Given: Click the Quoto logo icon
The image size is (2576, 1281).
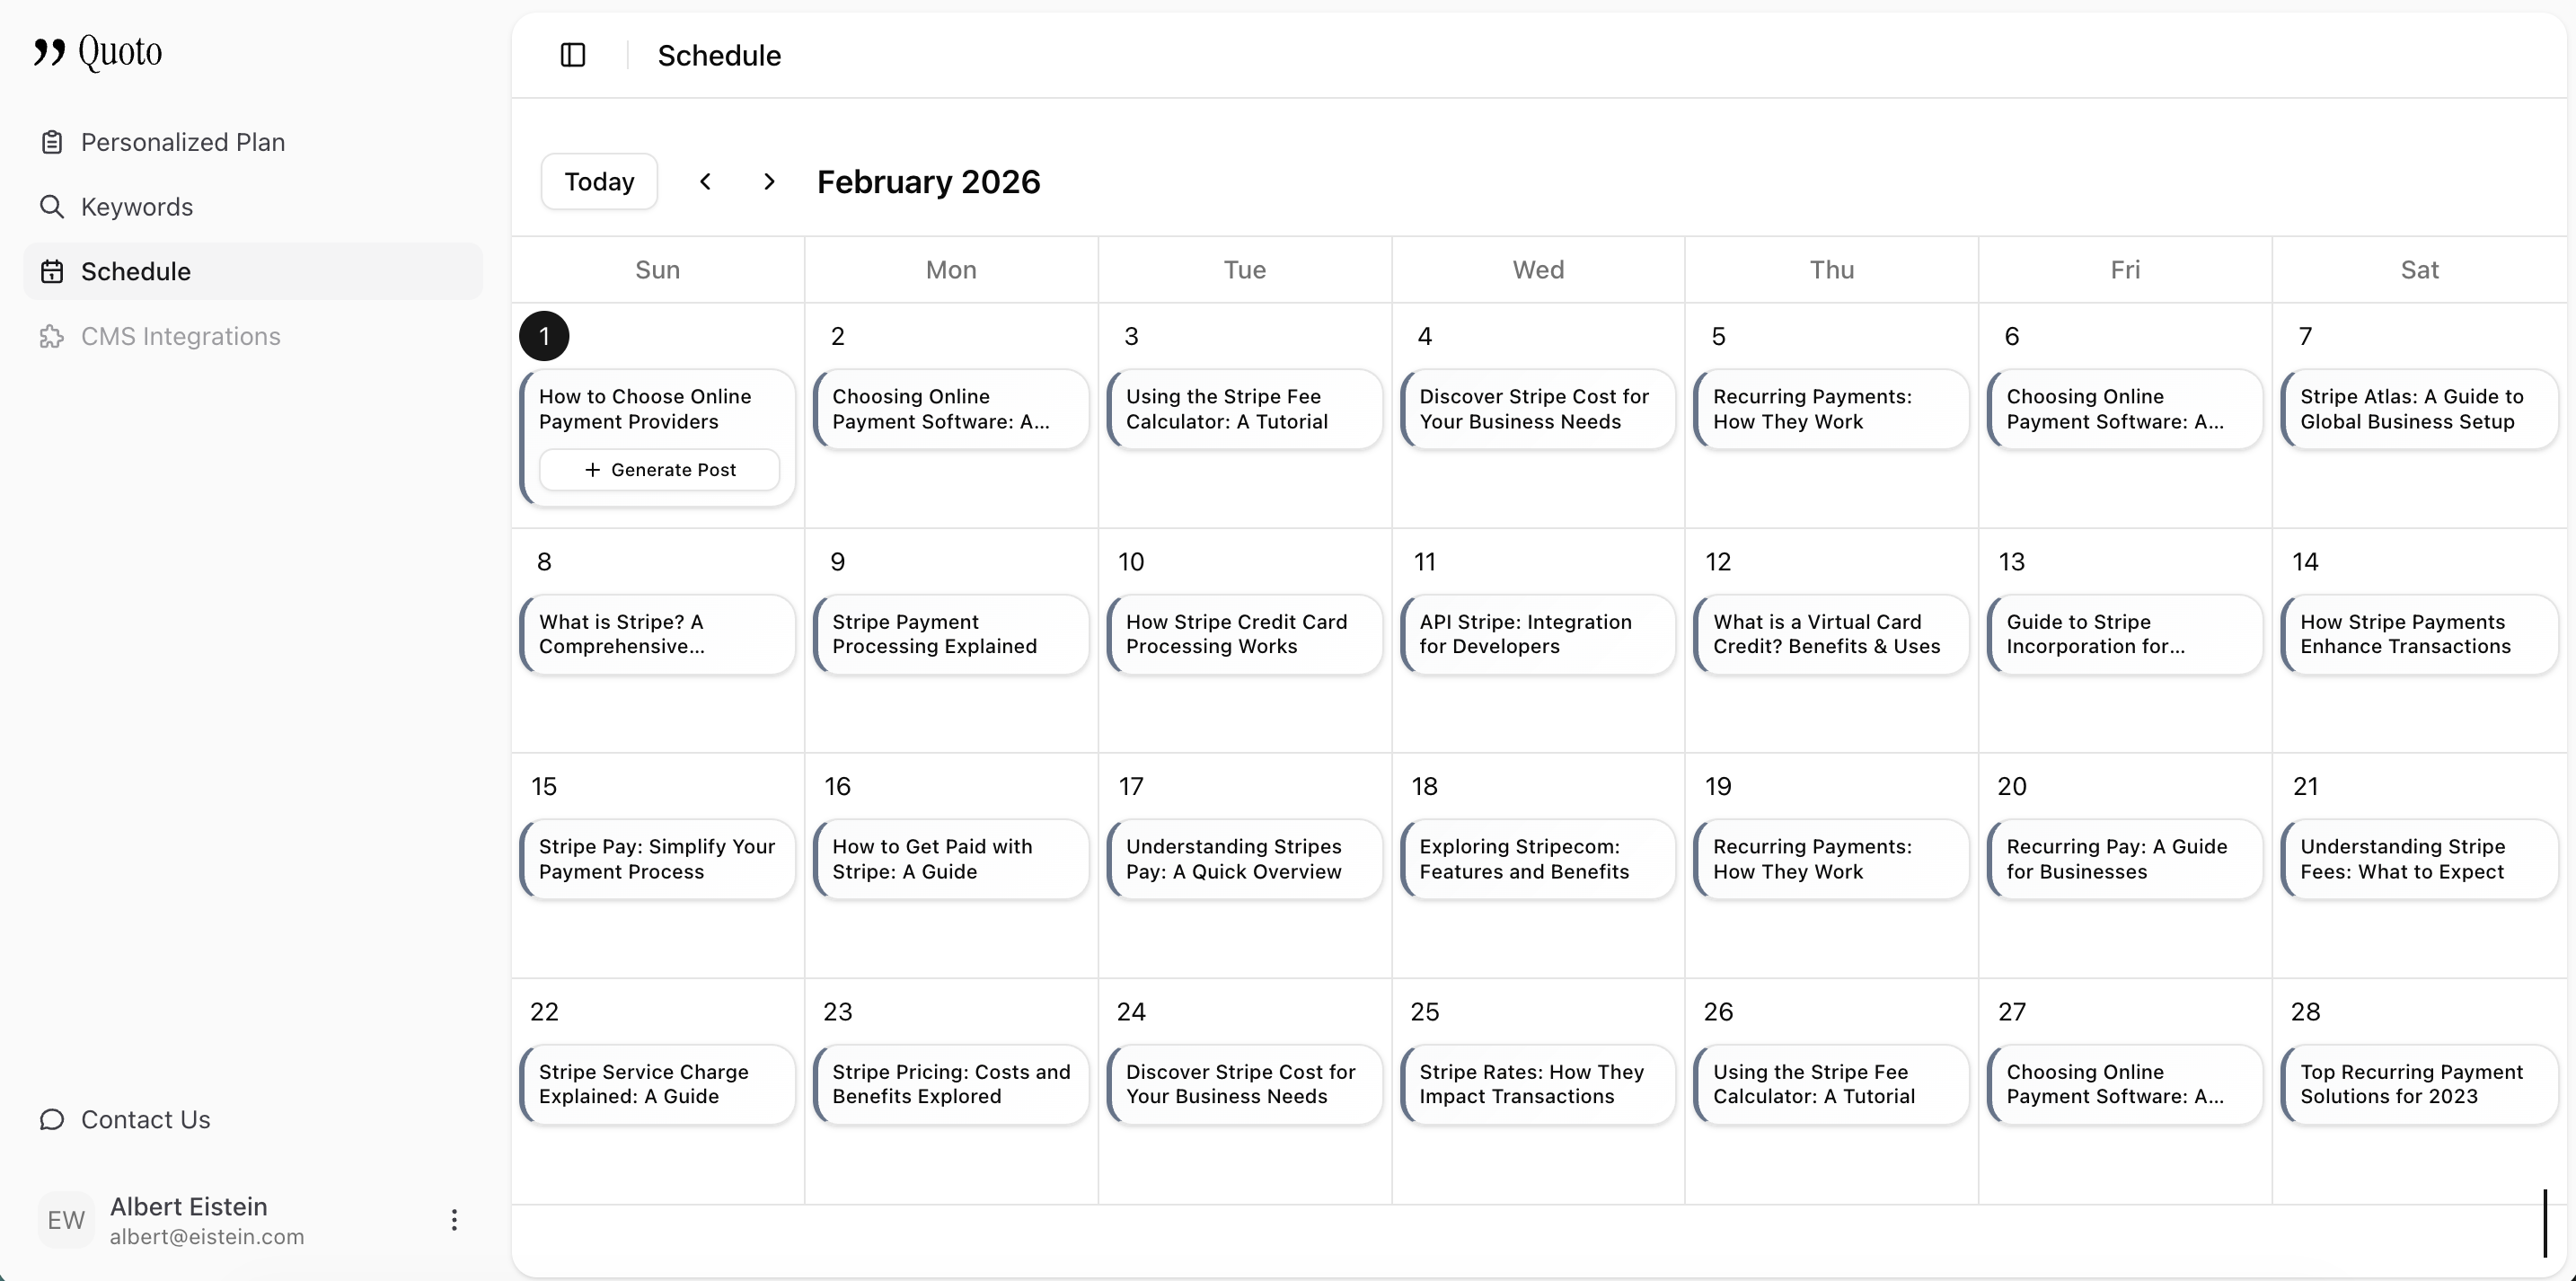Looking at the screenshot, I should pos(49,51).
